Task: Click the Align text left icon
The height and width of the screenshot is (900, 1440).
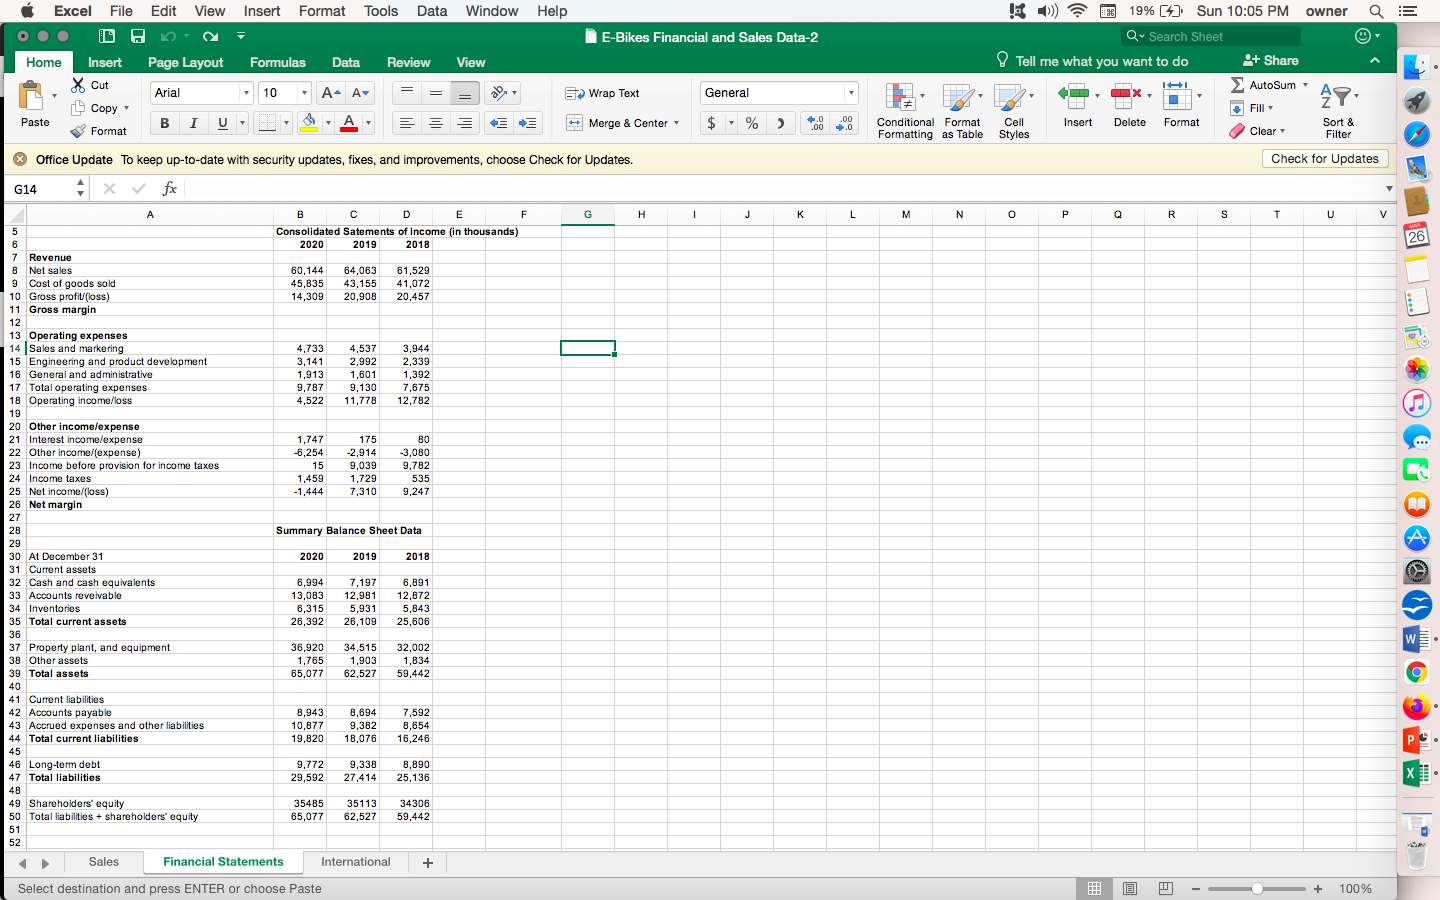Action: (x=406, y=123)
